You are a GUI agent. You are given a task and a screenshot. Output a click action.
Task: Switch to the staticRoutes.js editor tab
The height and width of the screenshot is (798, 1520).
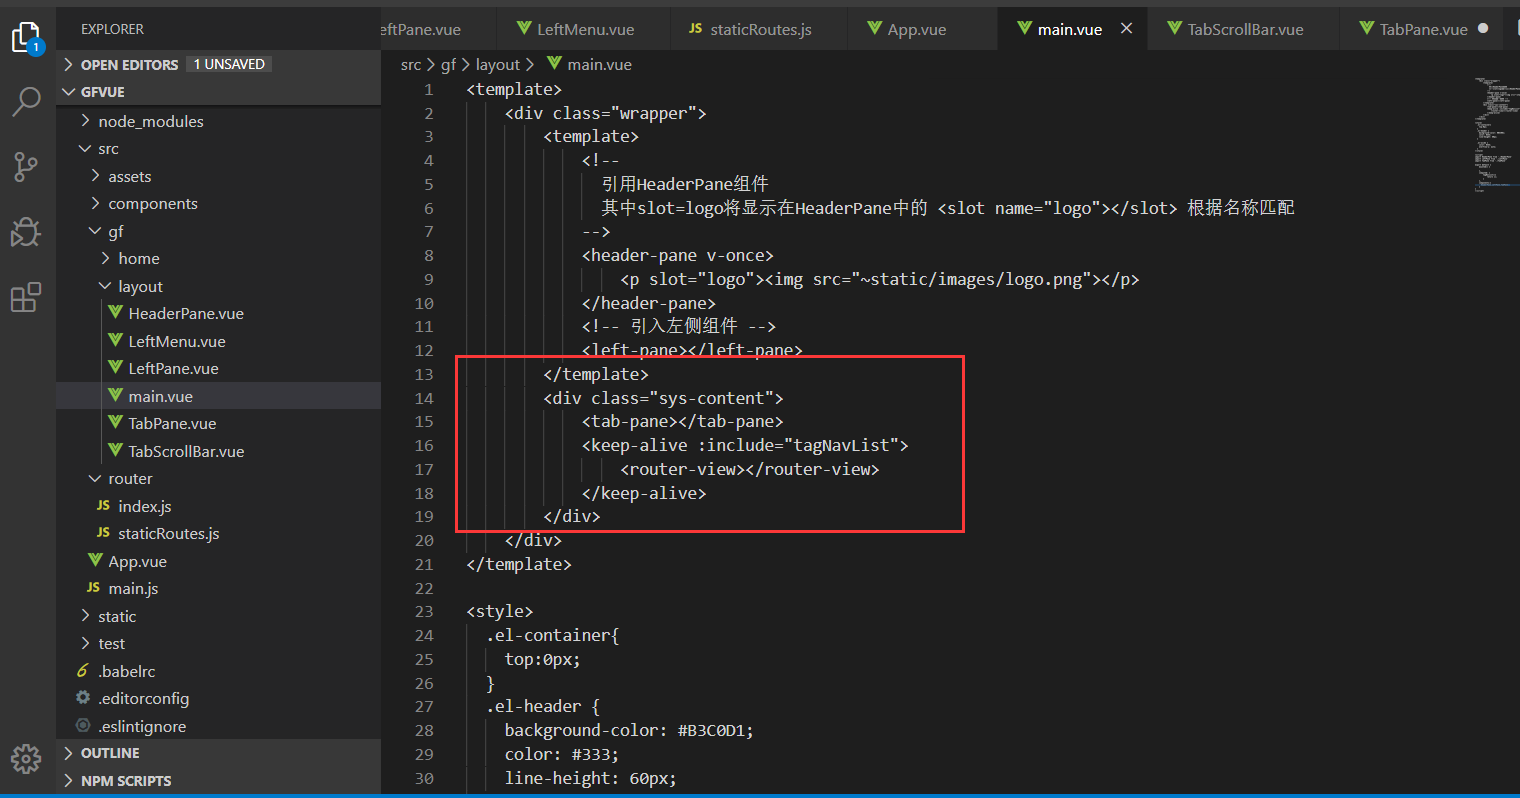(x=759, y=29)
